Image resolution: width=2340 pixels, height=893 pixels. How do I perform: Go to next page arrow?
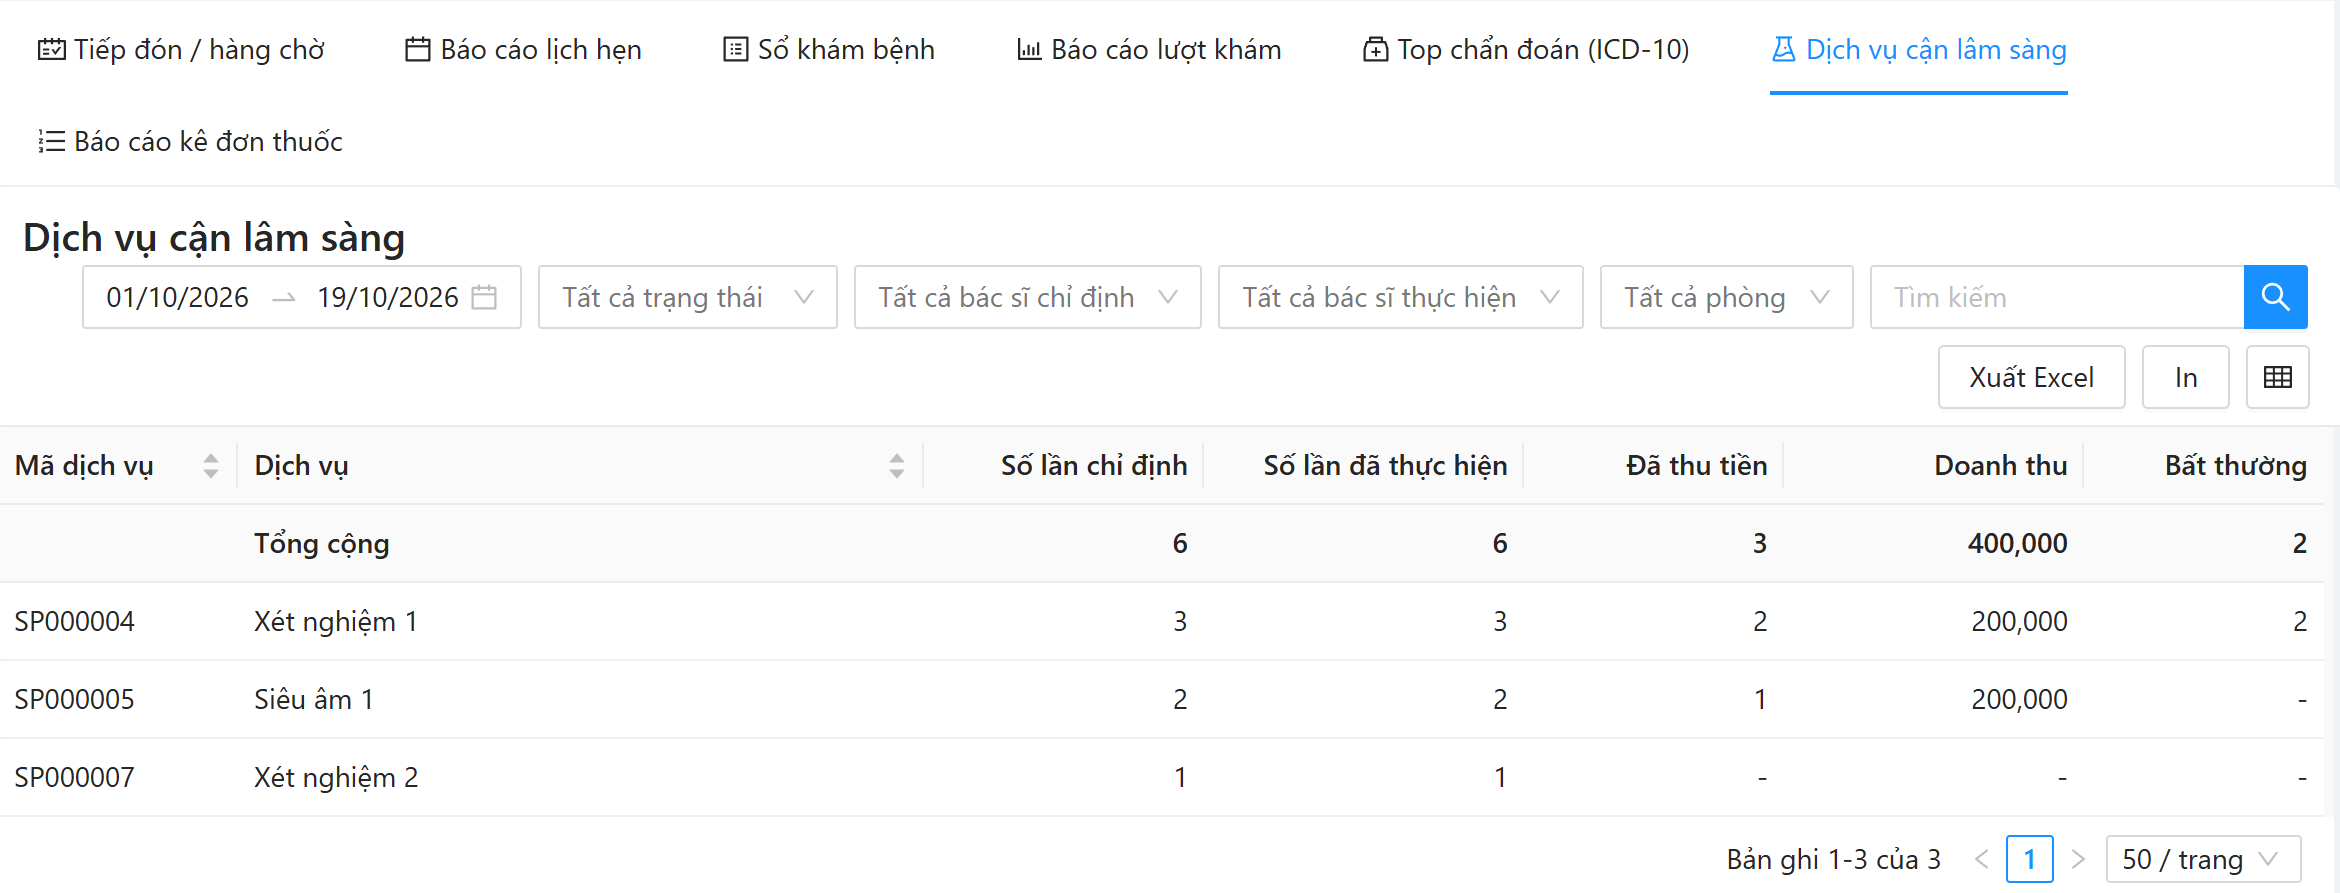click(x=2078, y=859)
